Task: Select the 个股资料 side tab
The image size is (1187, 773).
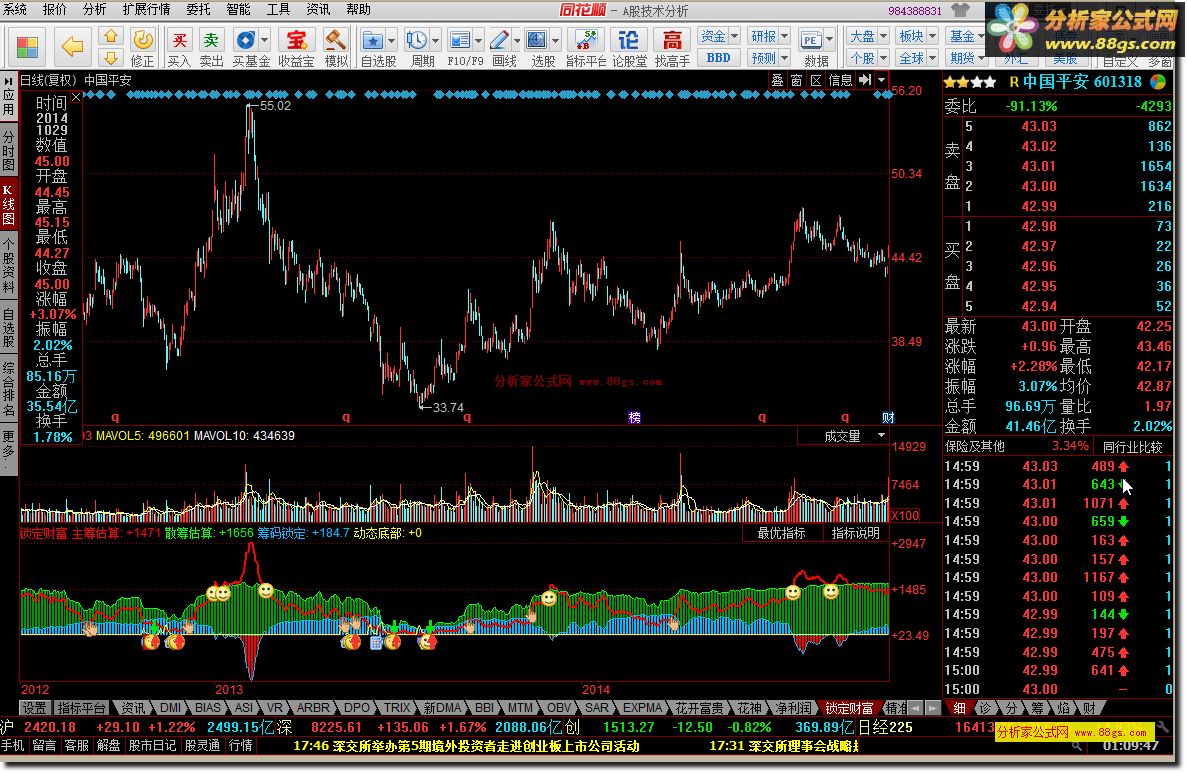Action: click(x=8, y=264)
